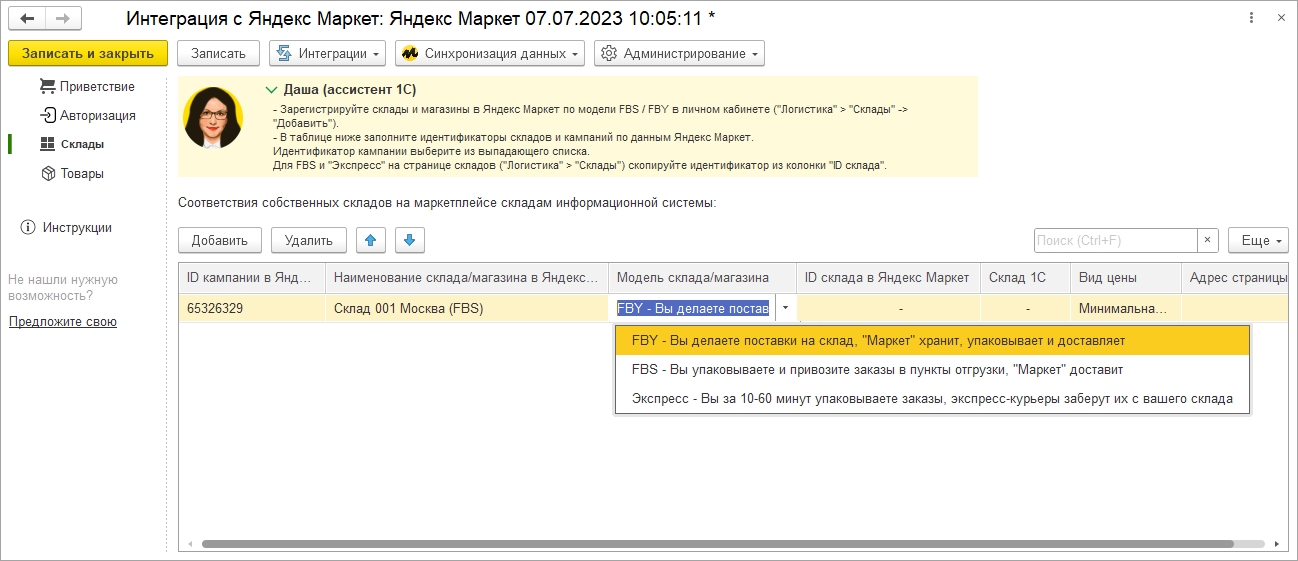The image size is (1298, 561).
Task: Open the Товары section
Action: point(82,173)
